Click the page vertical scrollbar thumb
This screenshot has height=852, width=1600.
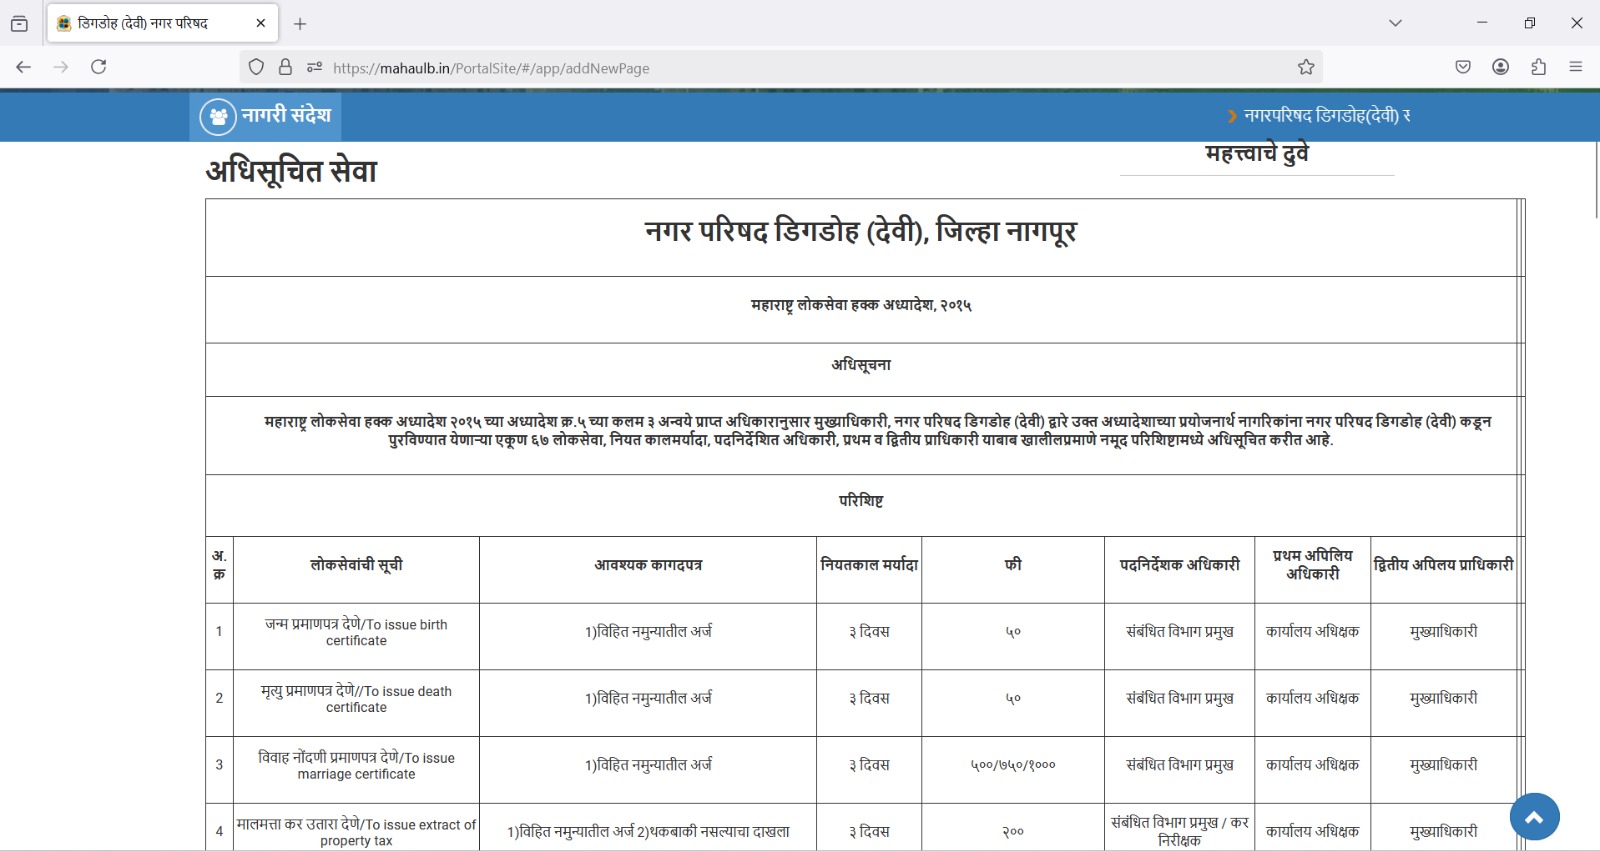(x=1596, y=178)
